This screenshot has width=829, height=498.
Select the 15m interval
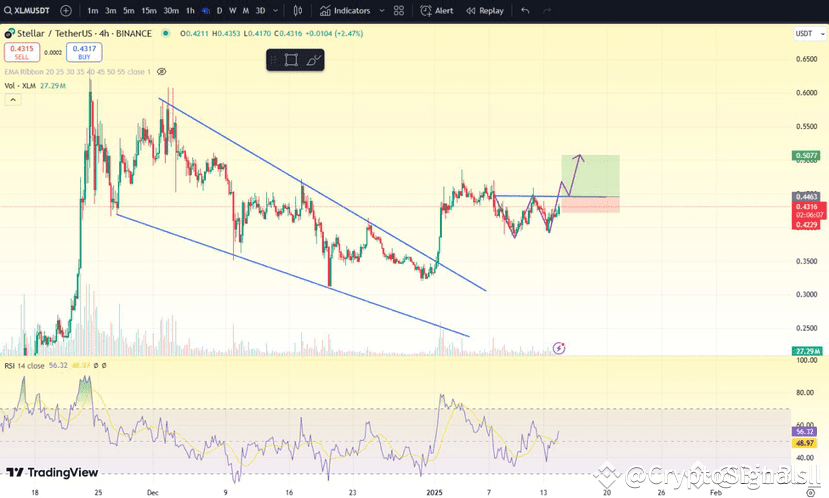point(149,11)
